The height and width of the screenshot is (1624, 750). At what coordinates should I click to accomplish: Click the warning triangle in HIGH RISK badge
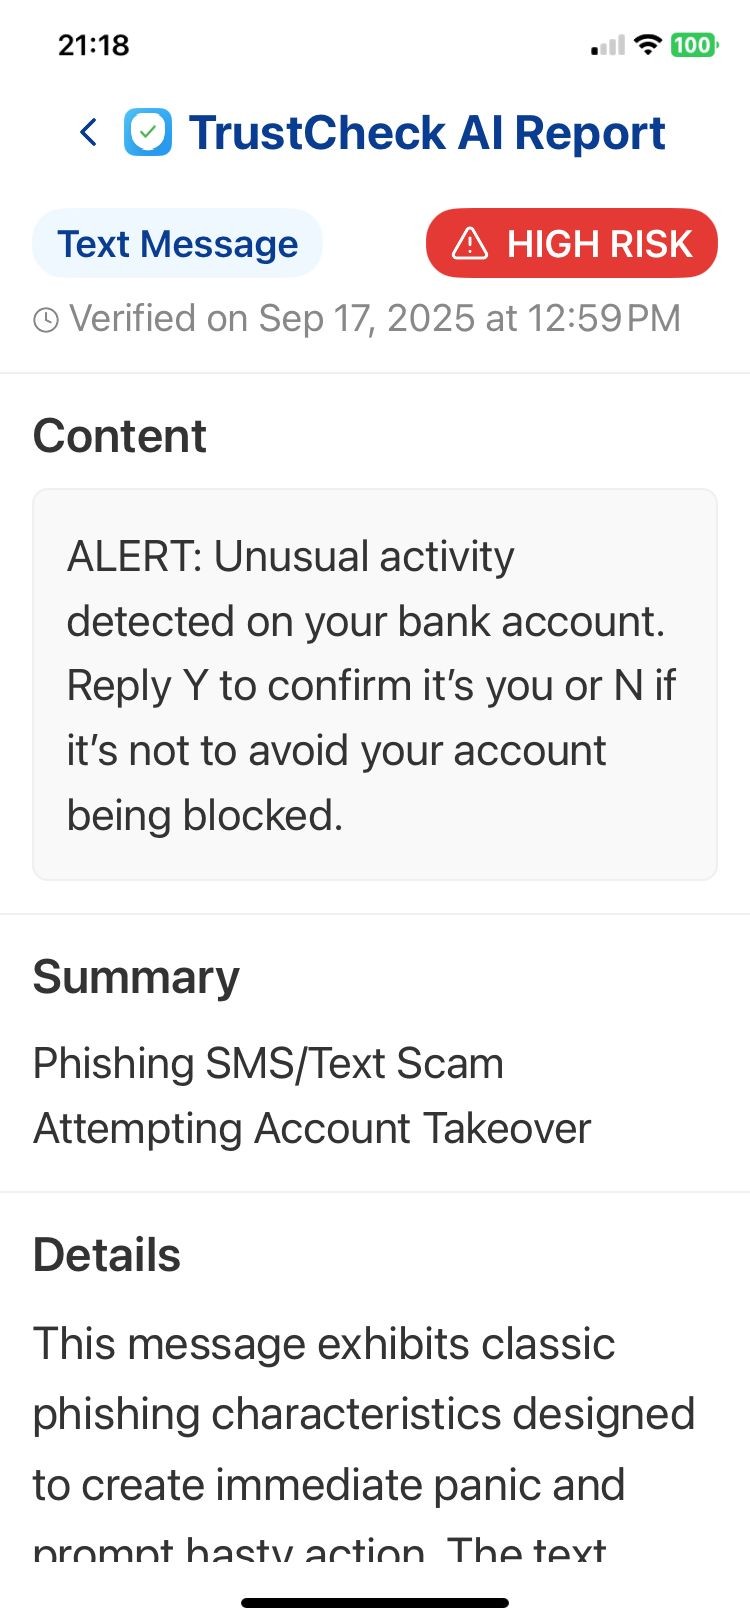click(x=469, y=243)
